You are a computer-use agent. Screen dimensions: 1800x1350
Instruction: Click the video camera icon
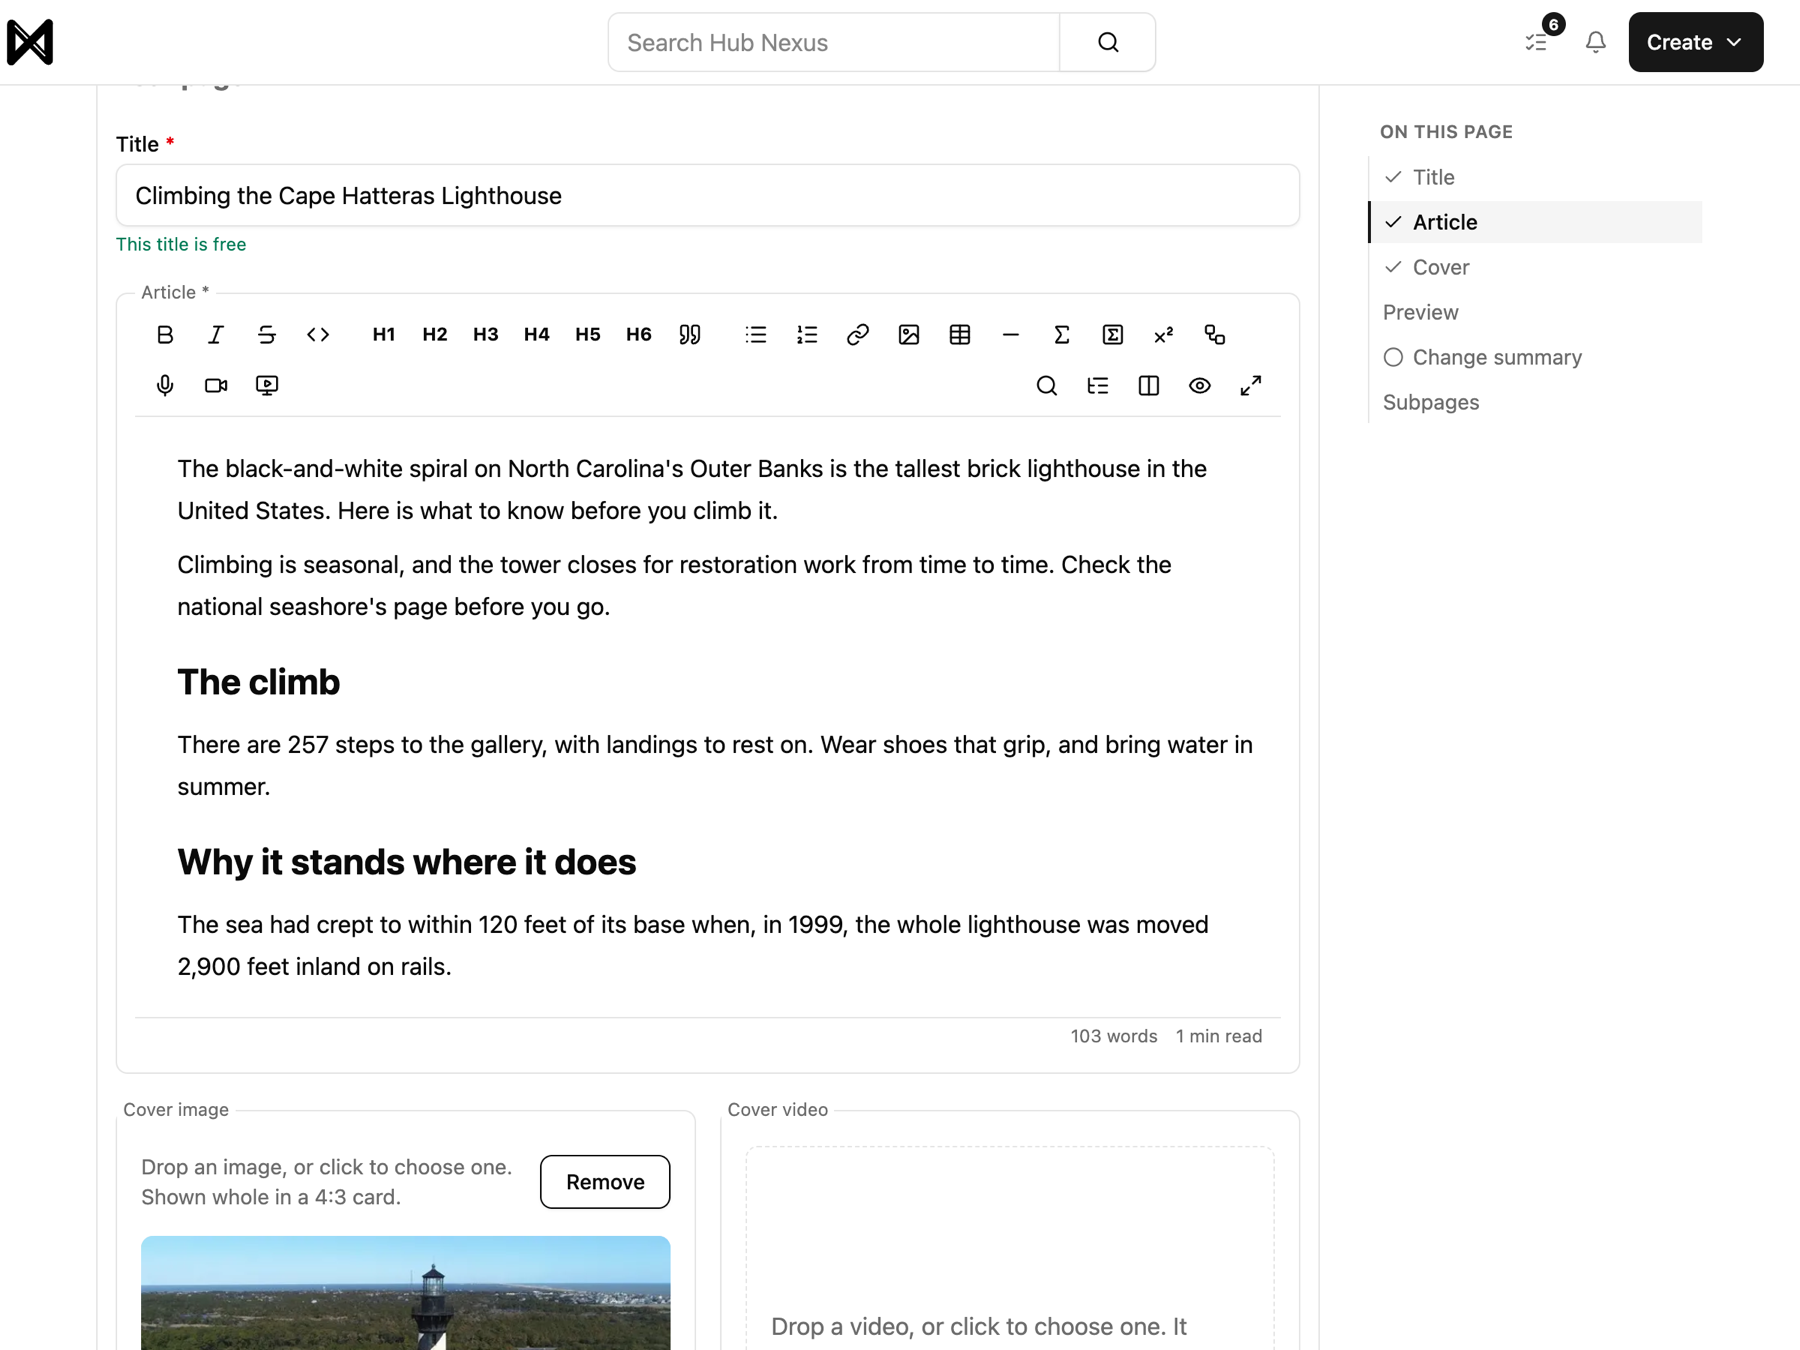click(x=216, y=386)
